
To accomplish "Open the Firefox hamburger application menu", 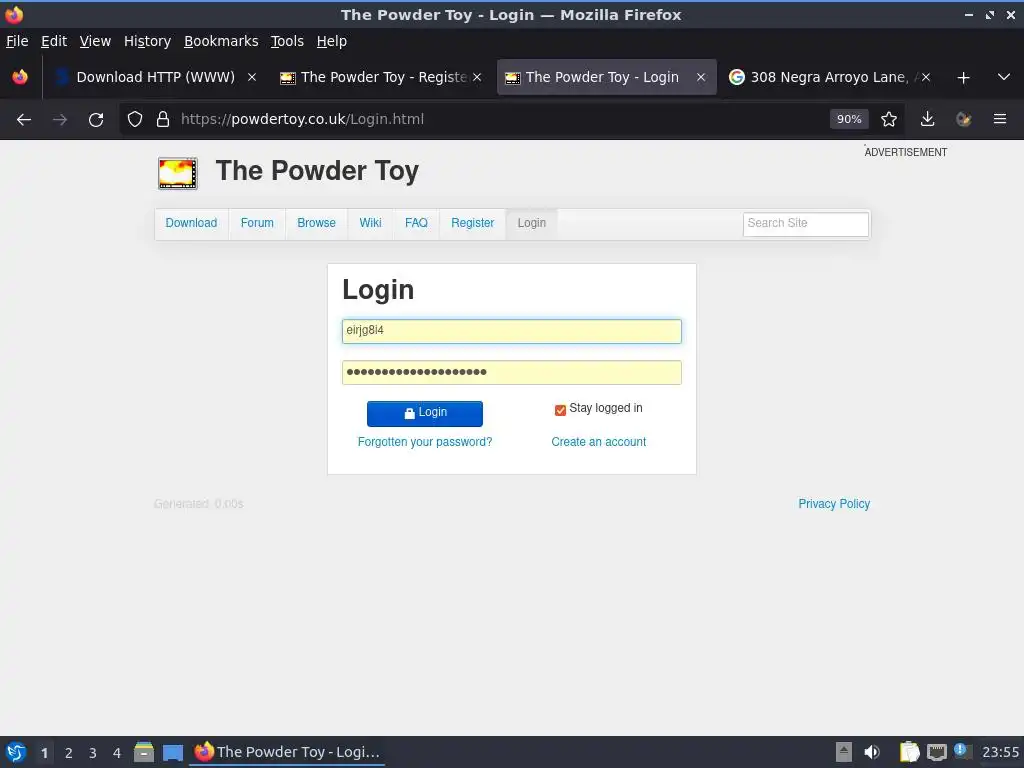I will 1000,119.
